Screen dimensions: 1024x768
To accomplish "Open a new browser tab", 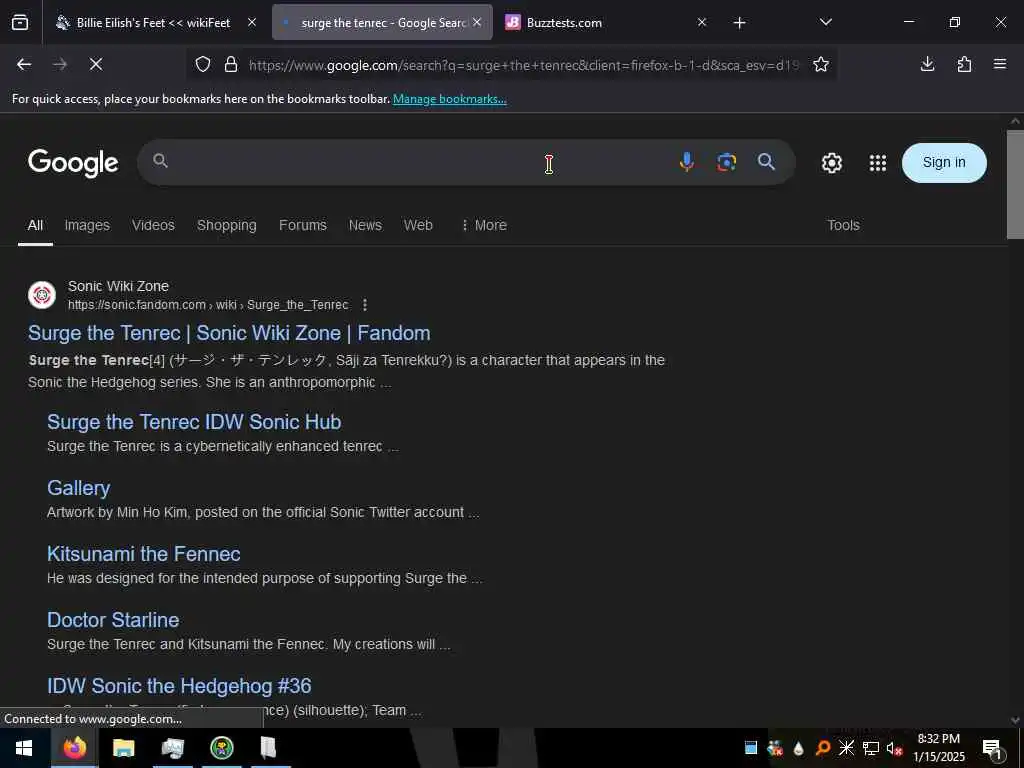I will (739, 23).
